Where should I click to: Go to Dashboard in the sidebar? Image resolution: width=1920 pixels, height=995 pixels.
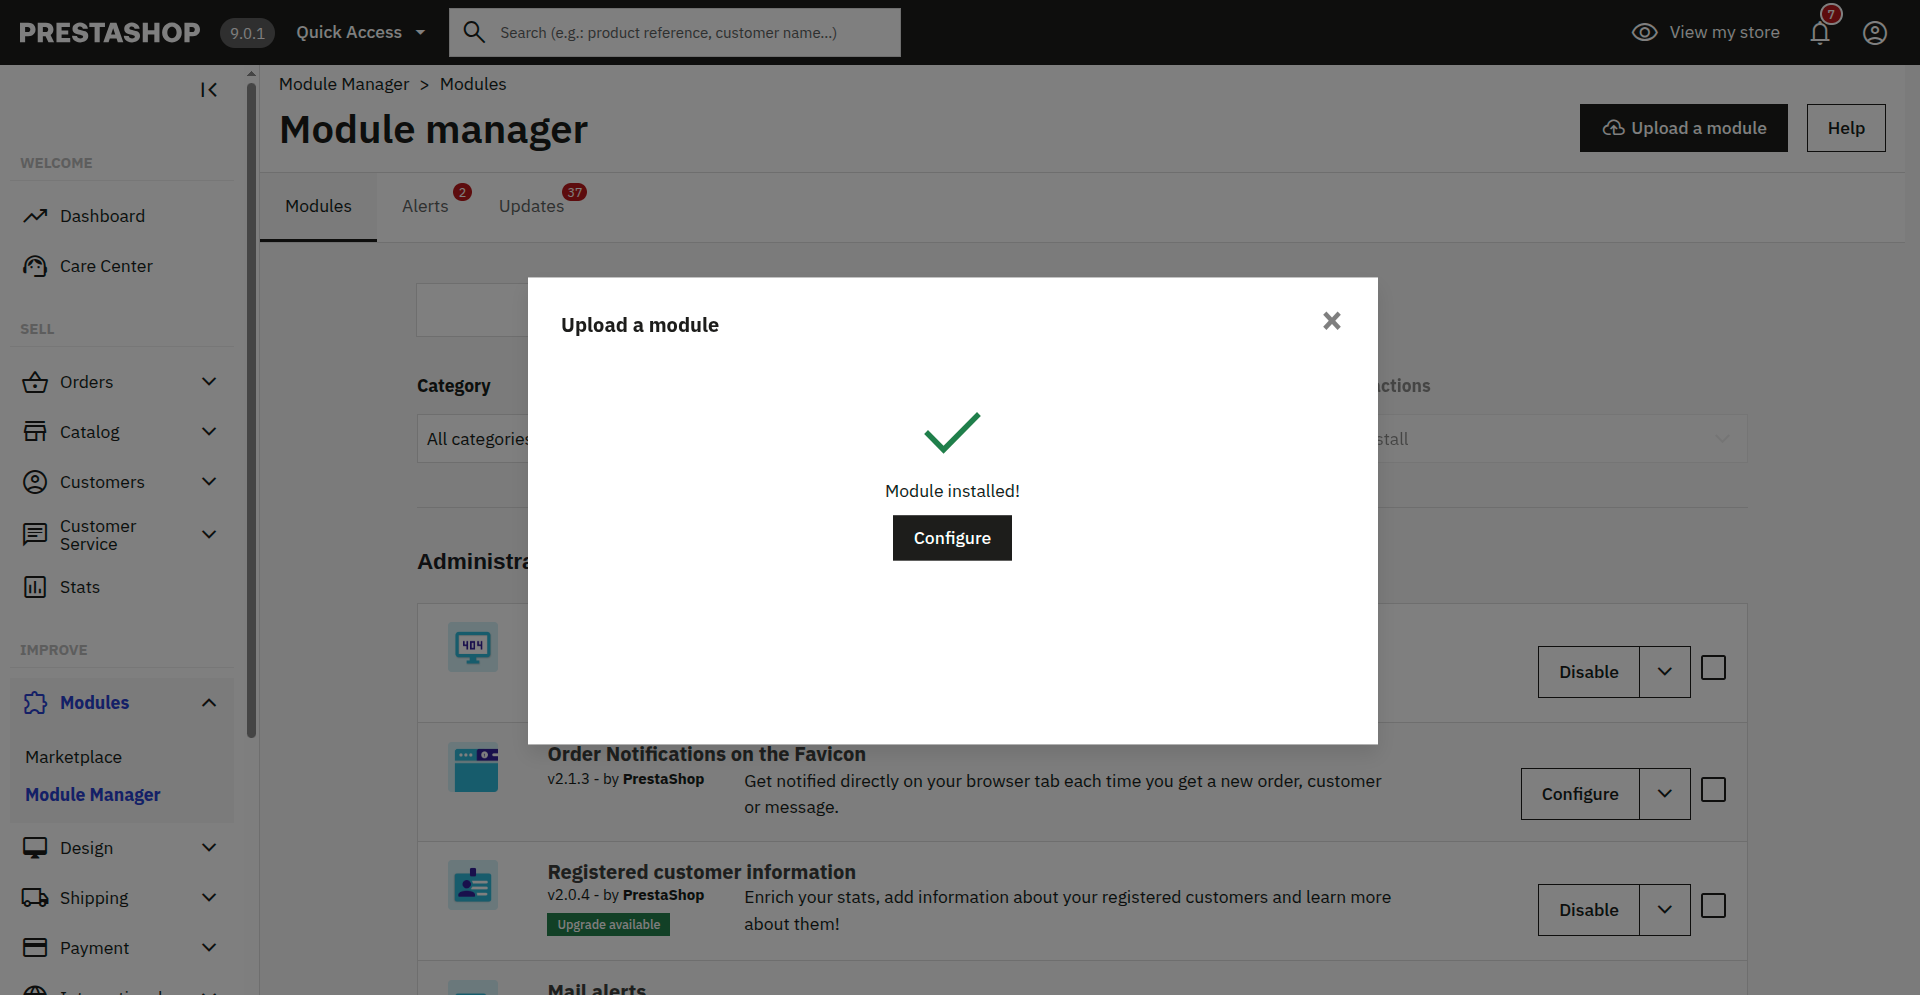coord(102,216)
